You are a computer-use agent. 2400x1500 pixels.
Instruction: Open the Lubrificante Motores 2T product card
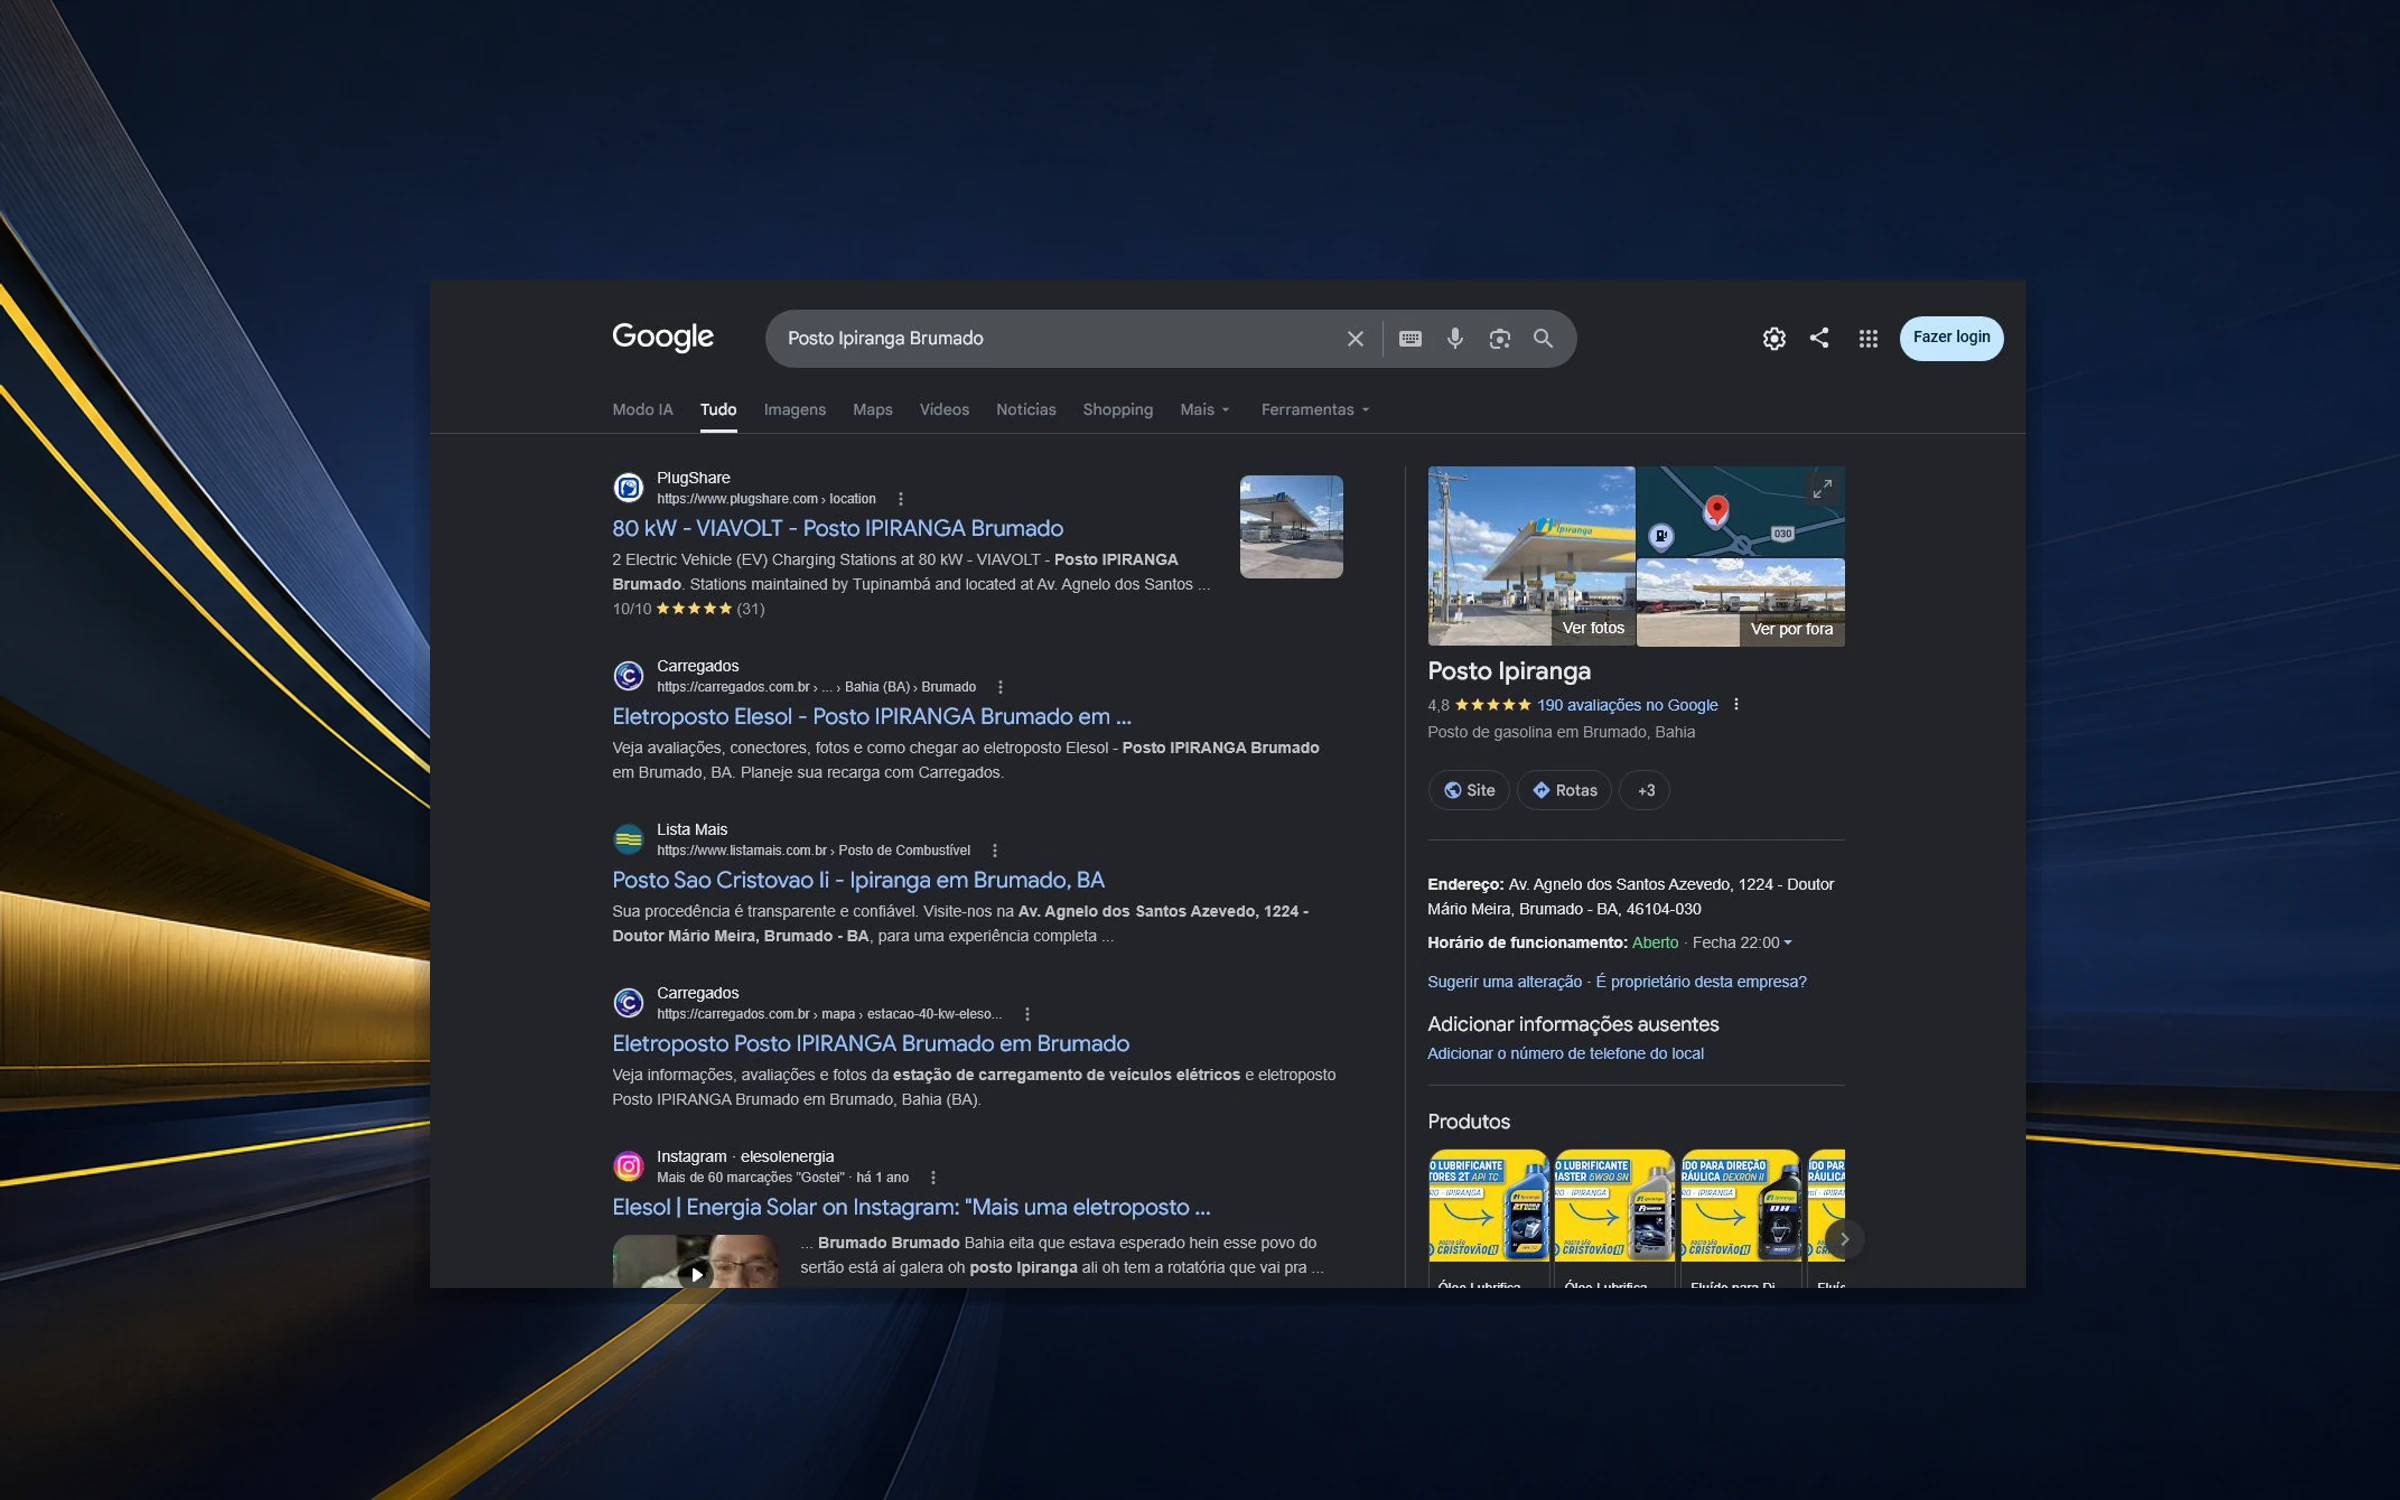(1488, 1218)
